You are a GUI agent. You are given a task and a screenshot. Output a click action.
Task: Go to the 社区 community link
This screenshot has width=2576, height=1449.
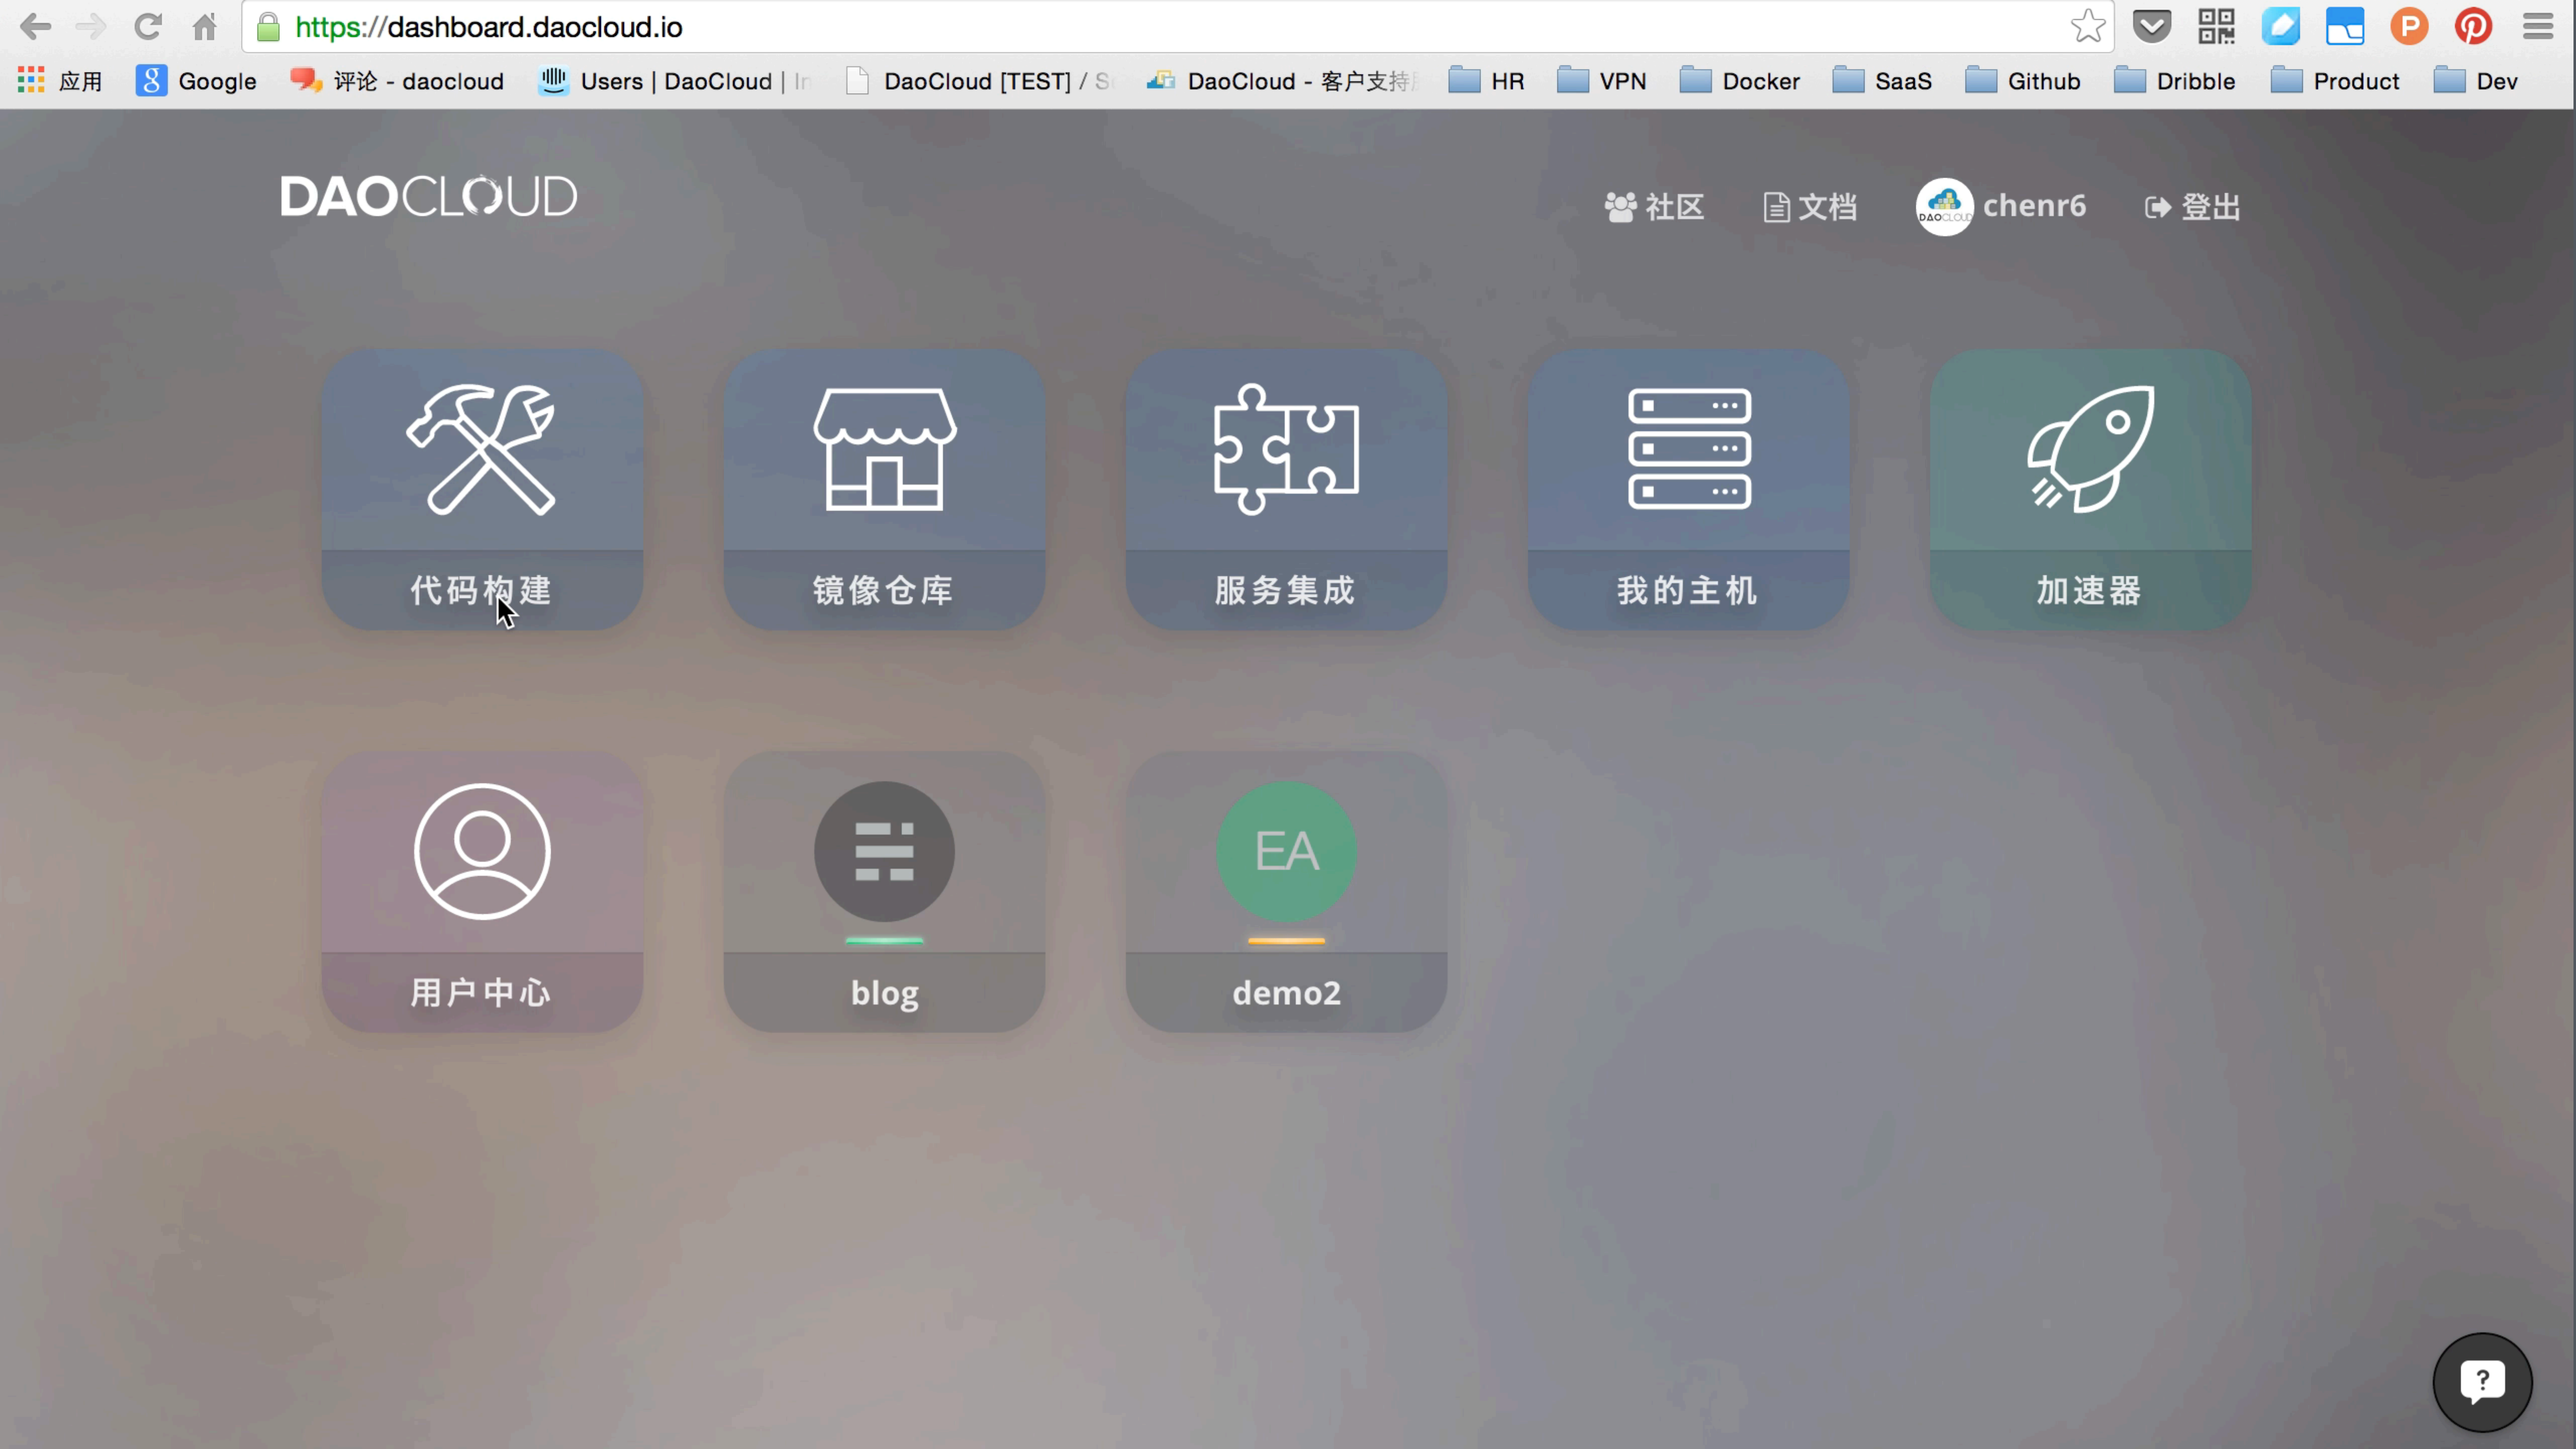click(1655, 207)
